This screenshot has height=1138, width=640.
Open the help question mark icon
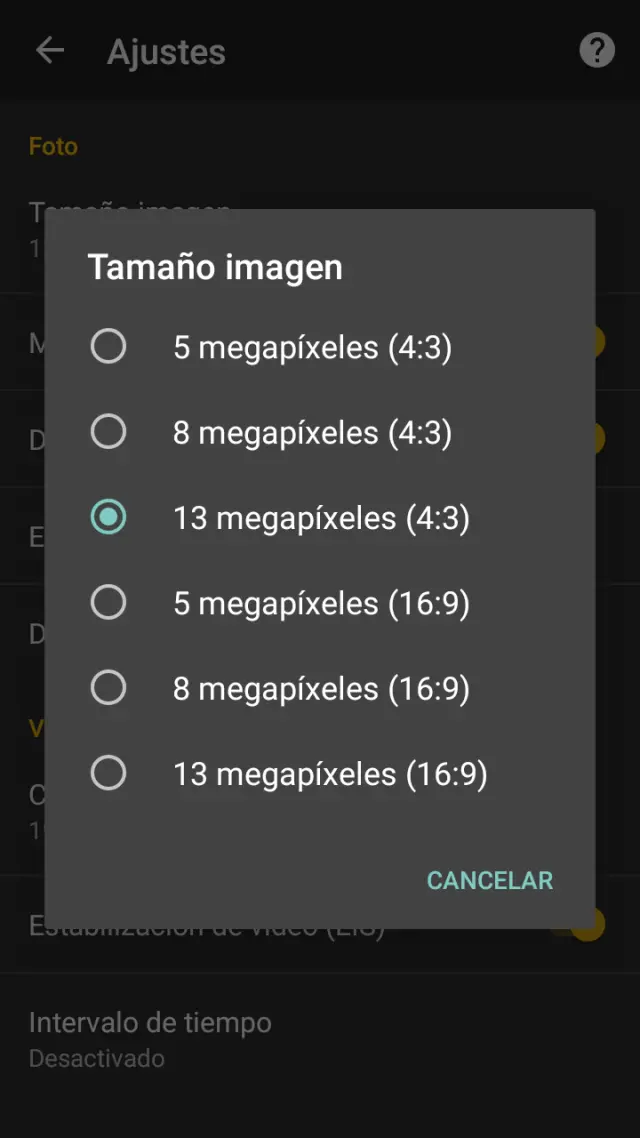(597, 50)
